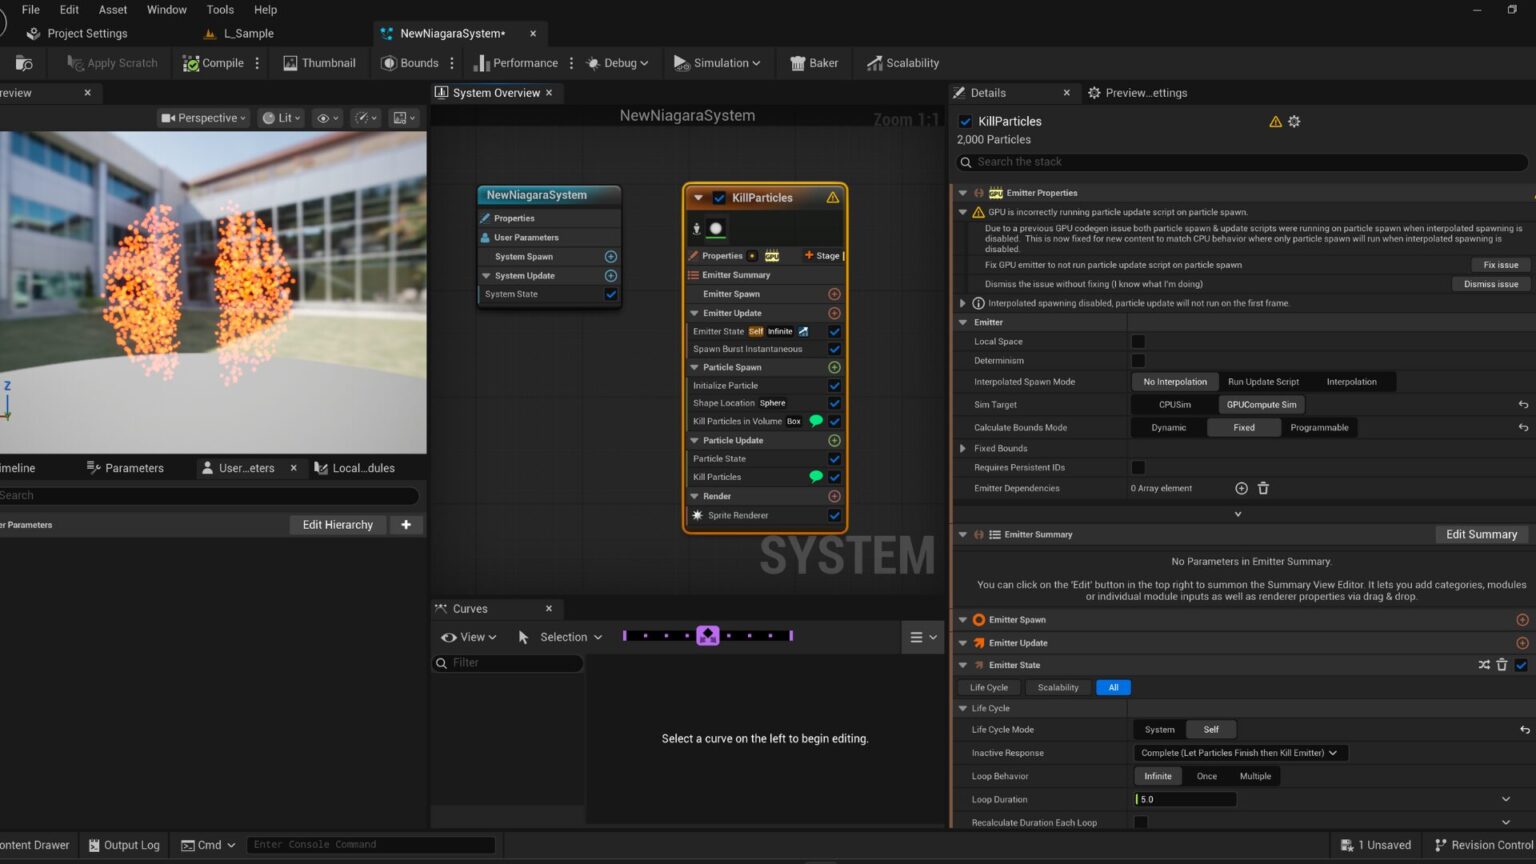Click the Bounds toolbar icon

(x=410, y=62)
